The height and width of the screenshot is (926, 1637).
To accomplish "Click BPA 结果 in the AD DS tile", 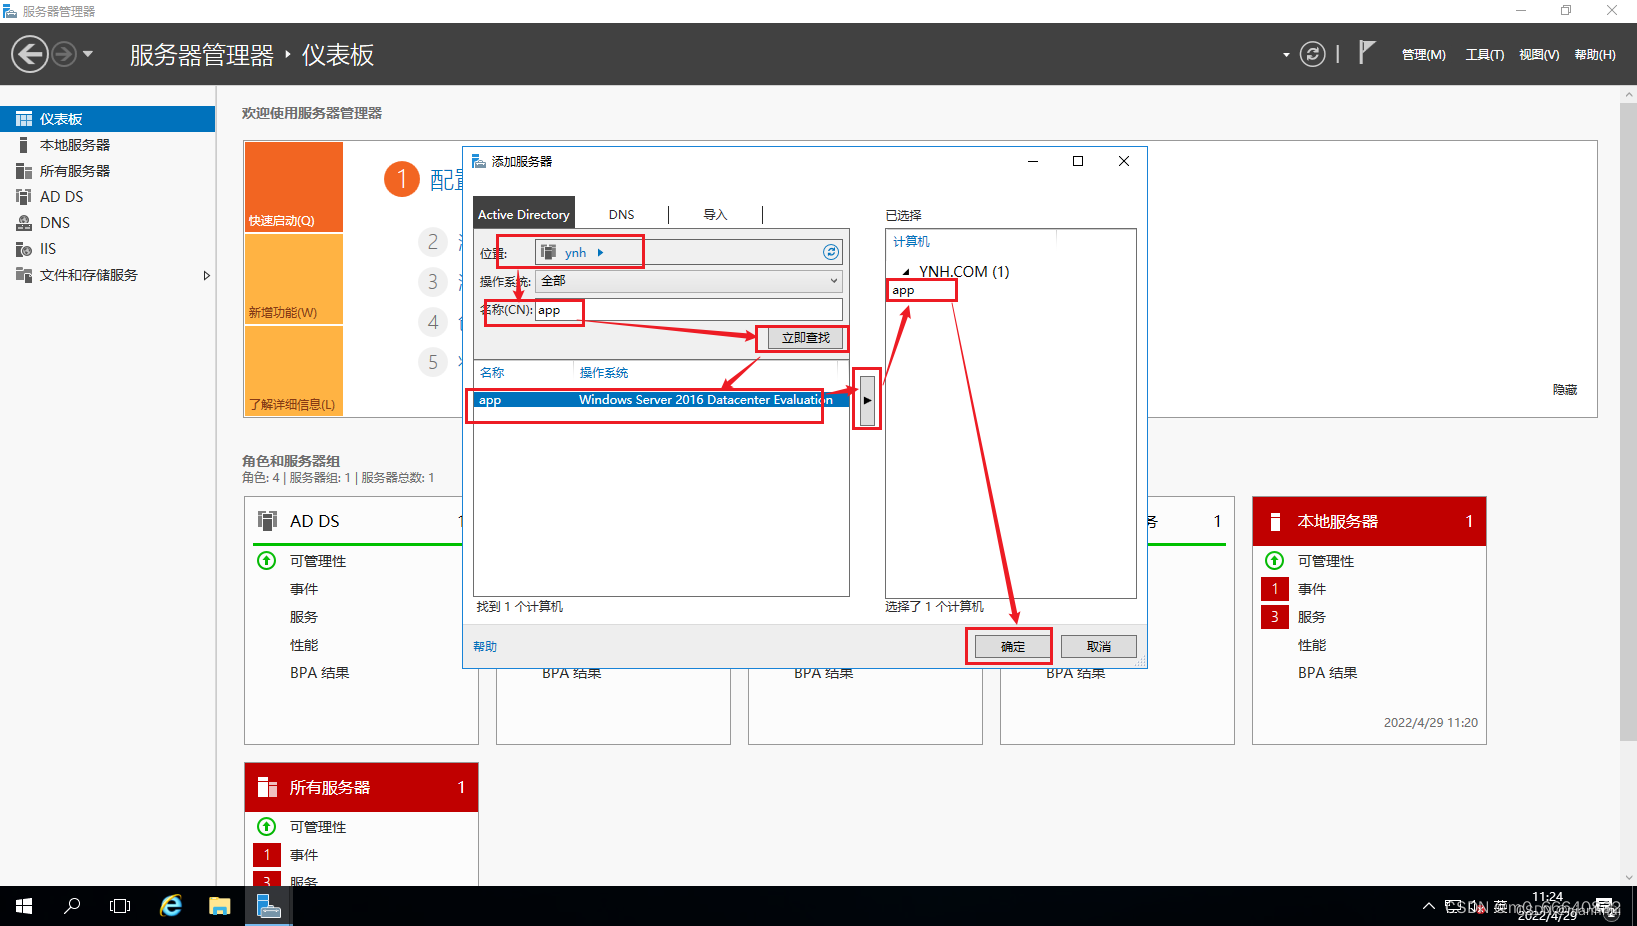I will coord(320,673).
